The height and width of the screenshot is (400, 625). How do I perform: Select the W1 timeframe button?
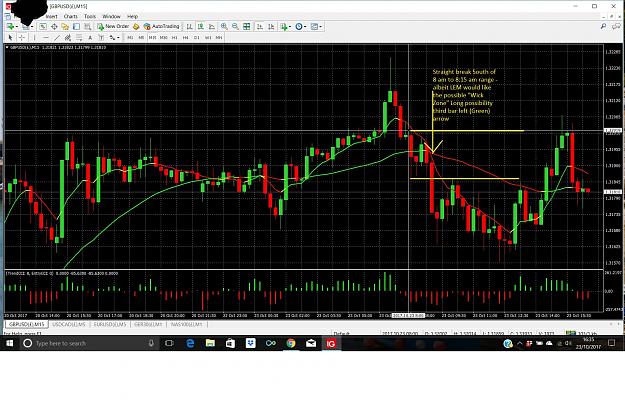click(x=208, y=37)
